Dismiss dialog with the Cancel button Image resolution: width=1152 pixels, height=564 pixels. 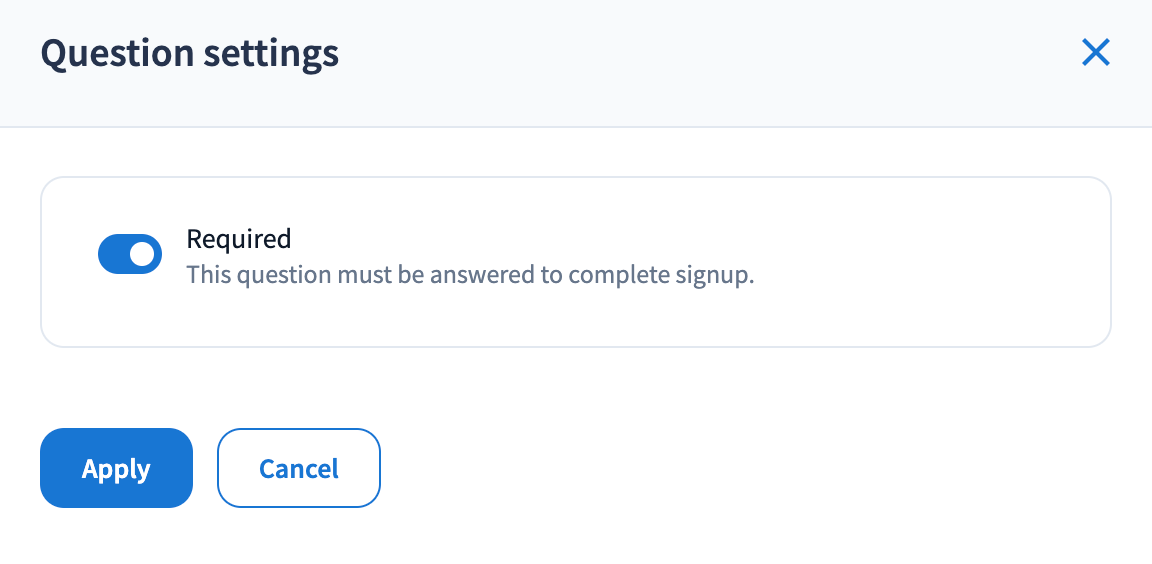pyautogui.click(x=299, y=468)
